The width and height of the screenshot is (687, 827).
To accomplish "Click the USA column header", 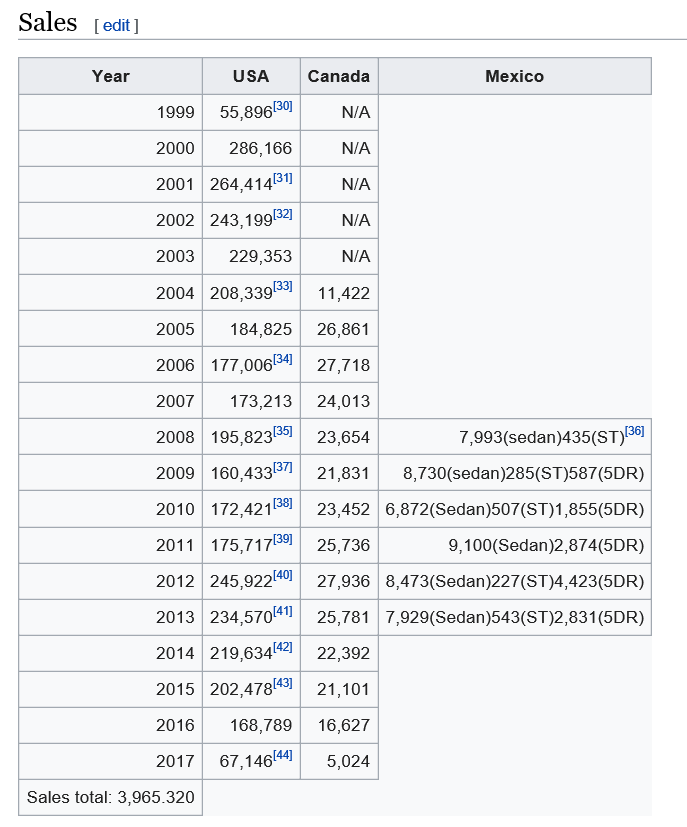I will tap(251, 76).
